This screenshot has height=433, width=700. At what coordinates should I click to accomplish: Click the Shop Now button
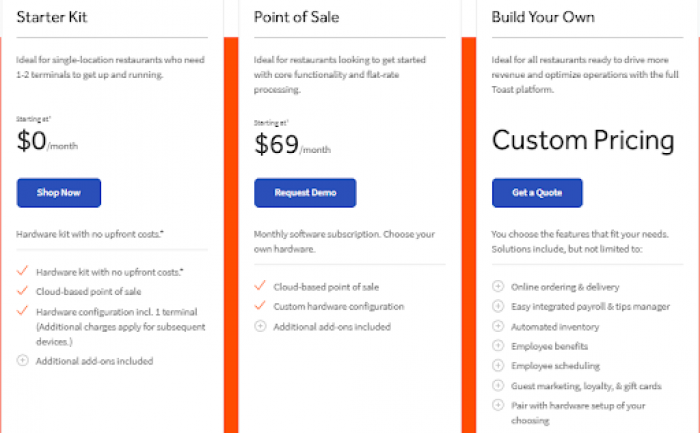[58, 193]
